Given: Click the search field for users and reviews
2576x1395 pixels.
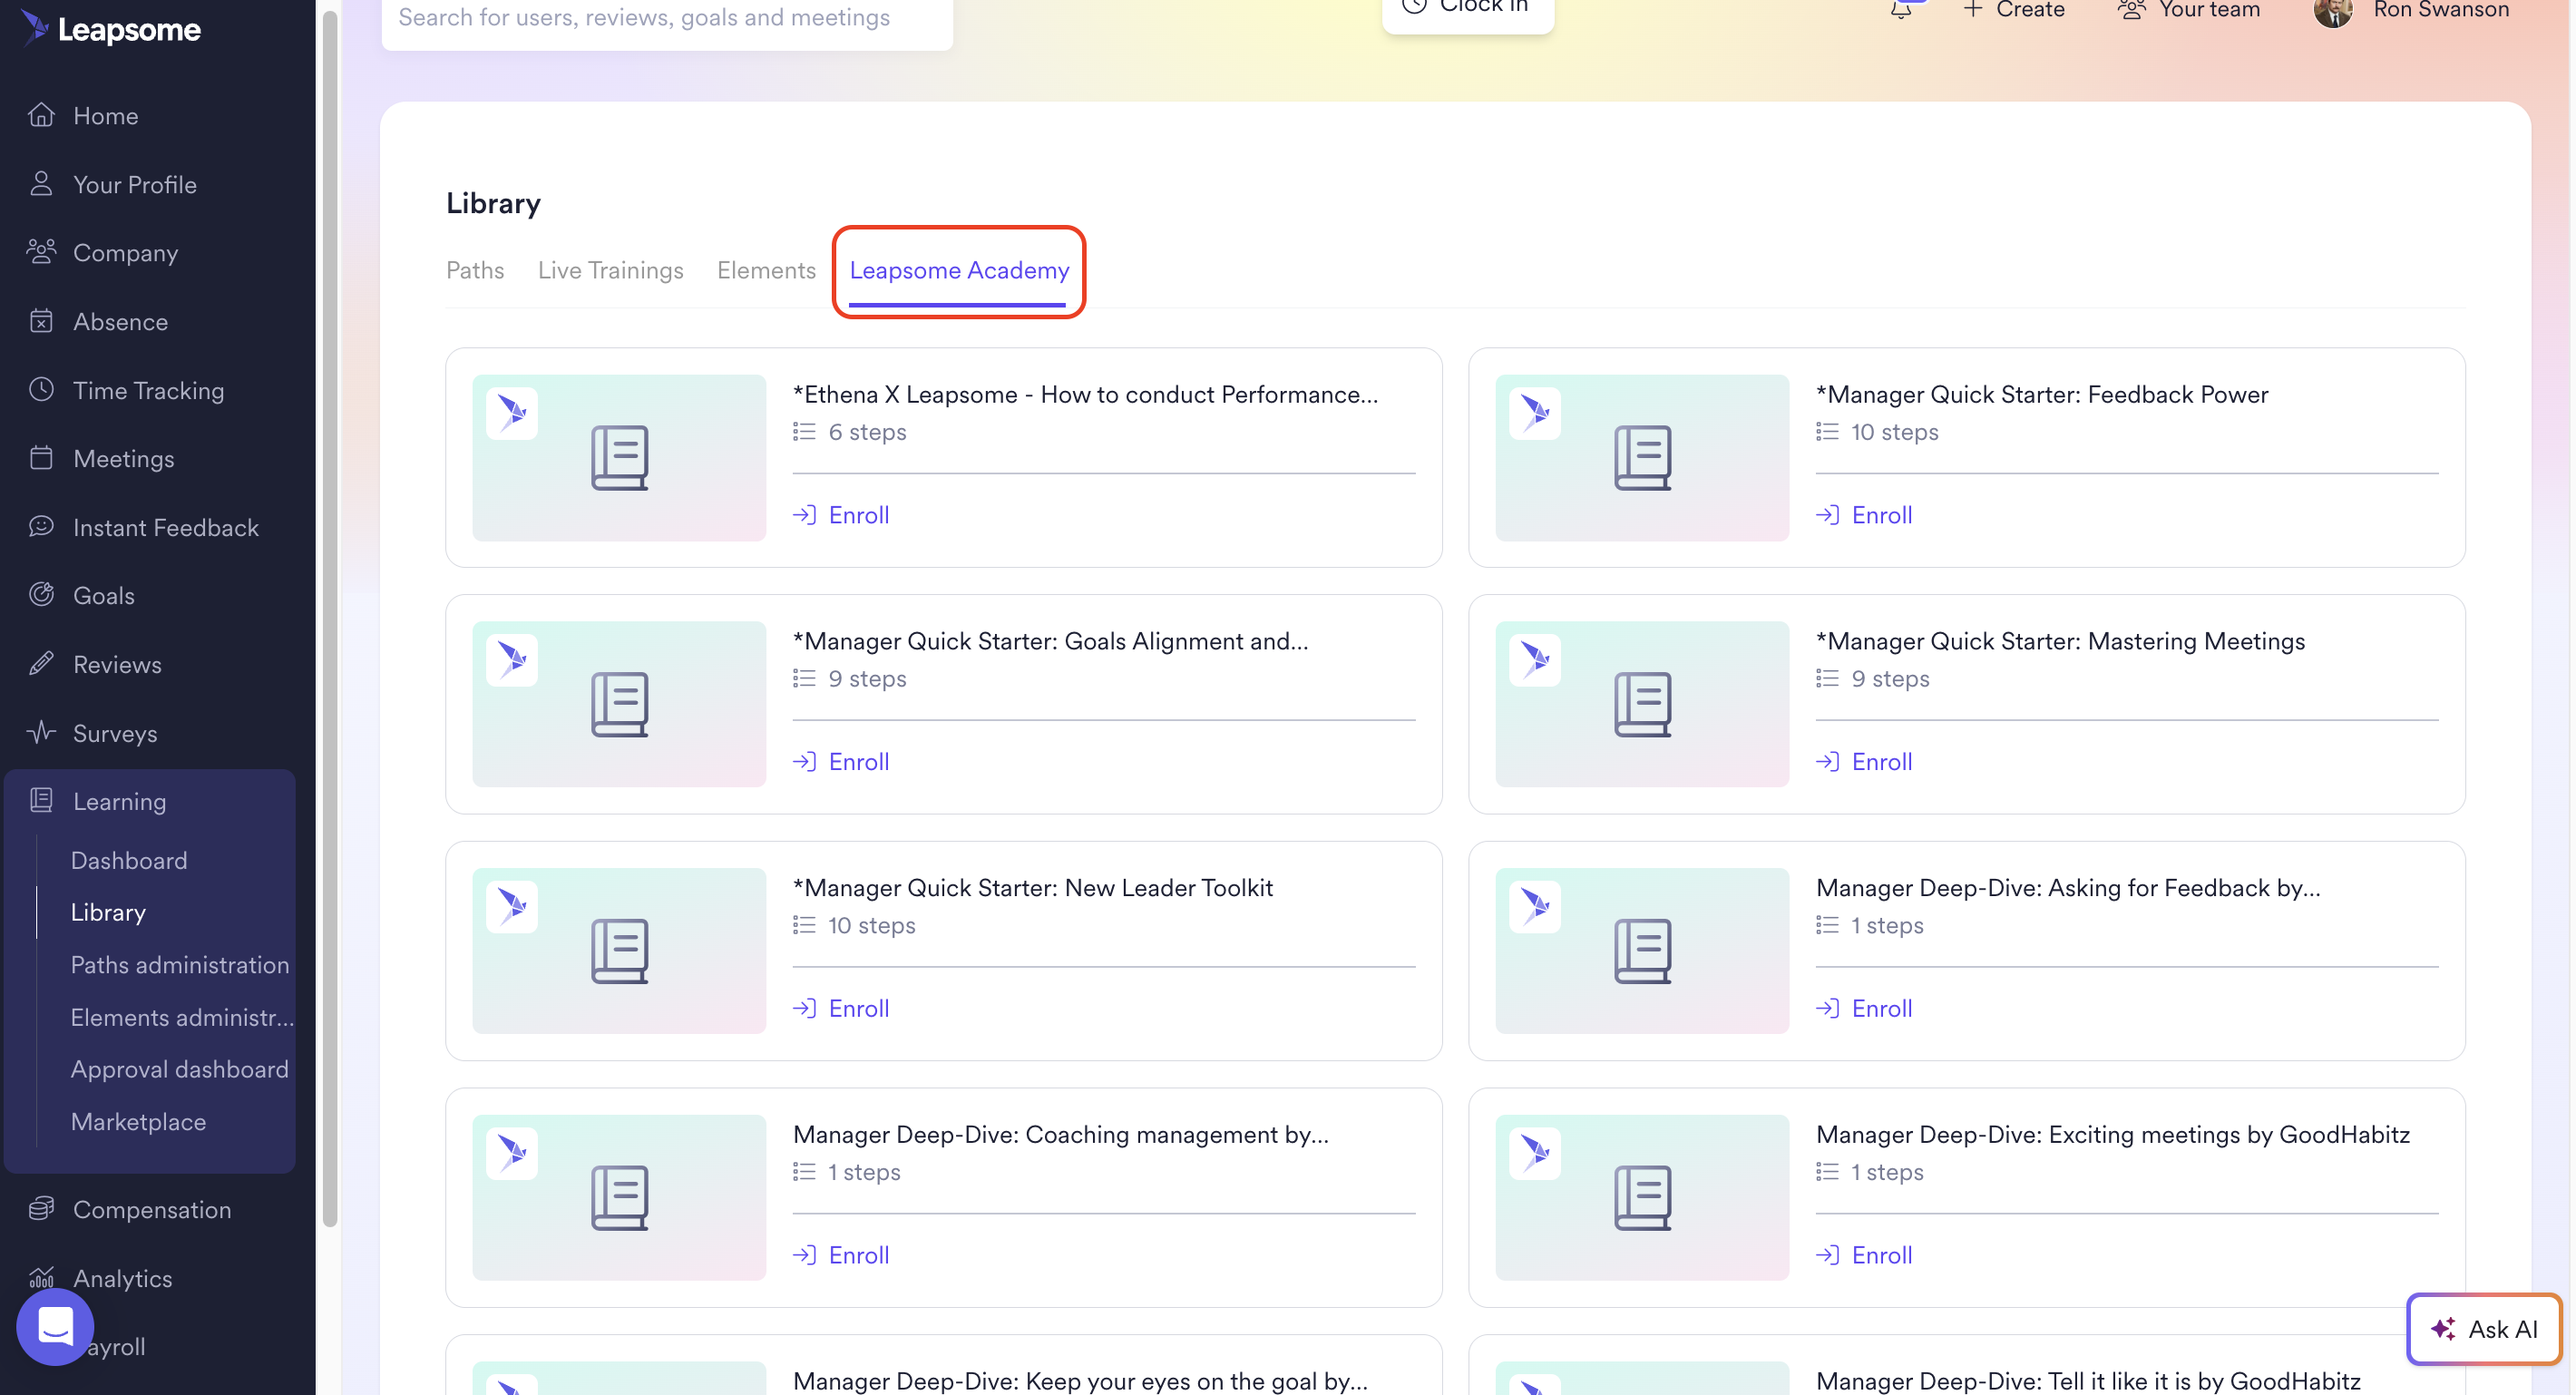Looking at the screenshot, I should coord(667,18).
